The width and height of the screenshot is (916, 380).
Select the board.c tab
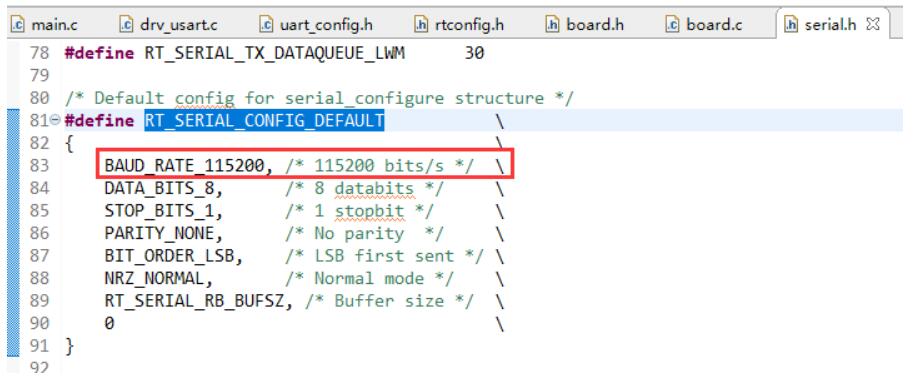705,25
